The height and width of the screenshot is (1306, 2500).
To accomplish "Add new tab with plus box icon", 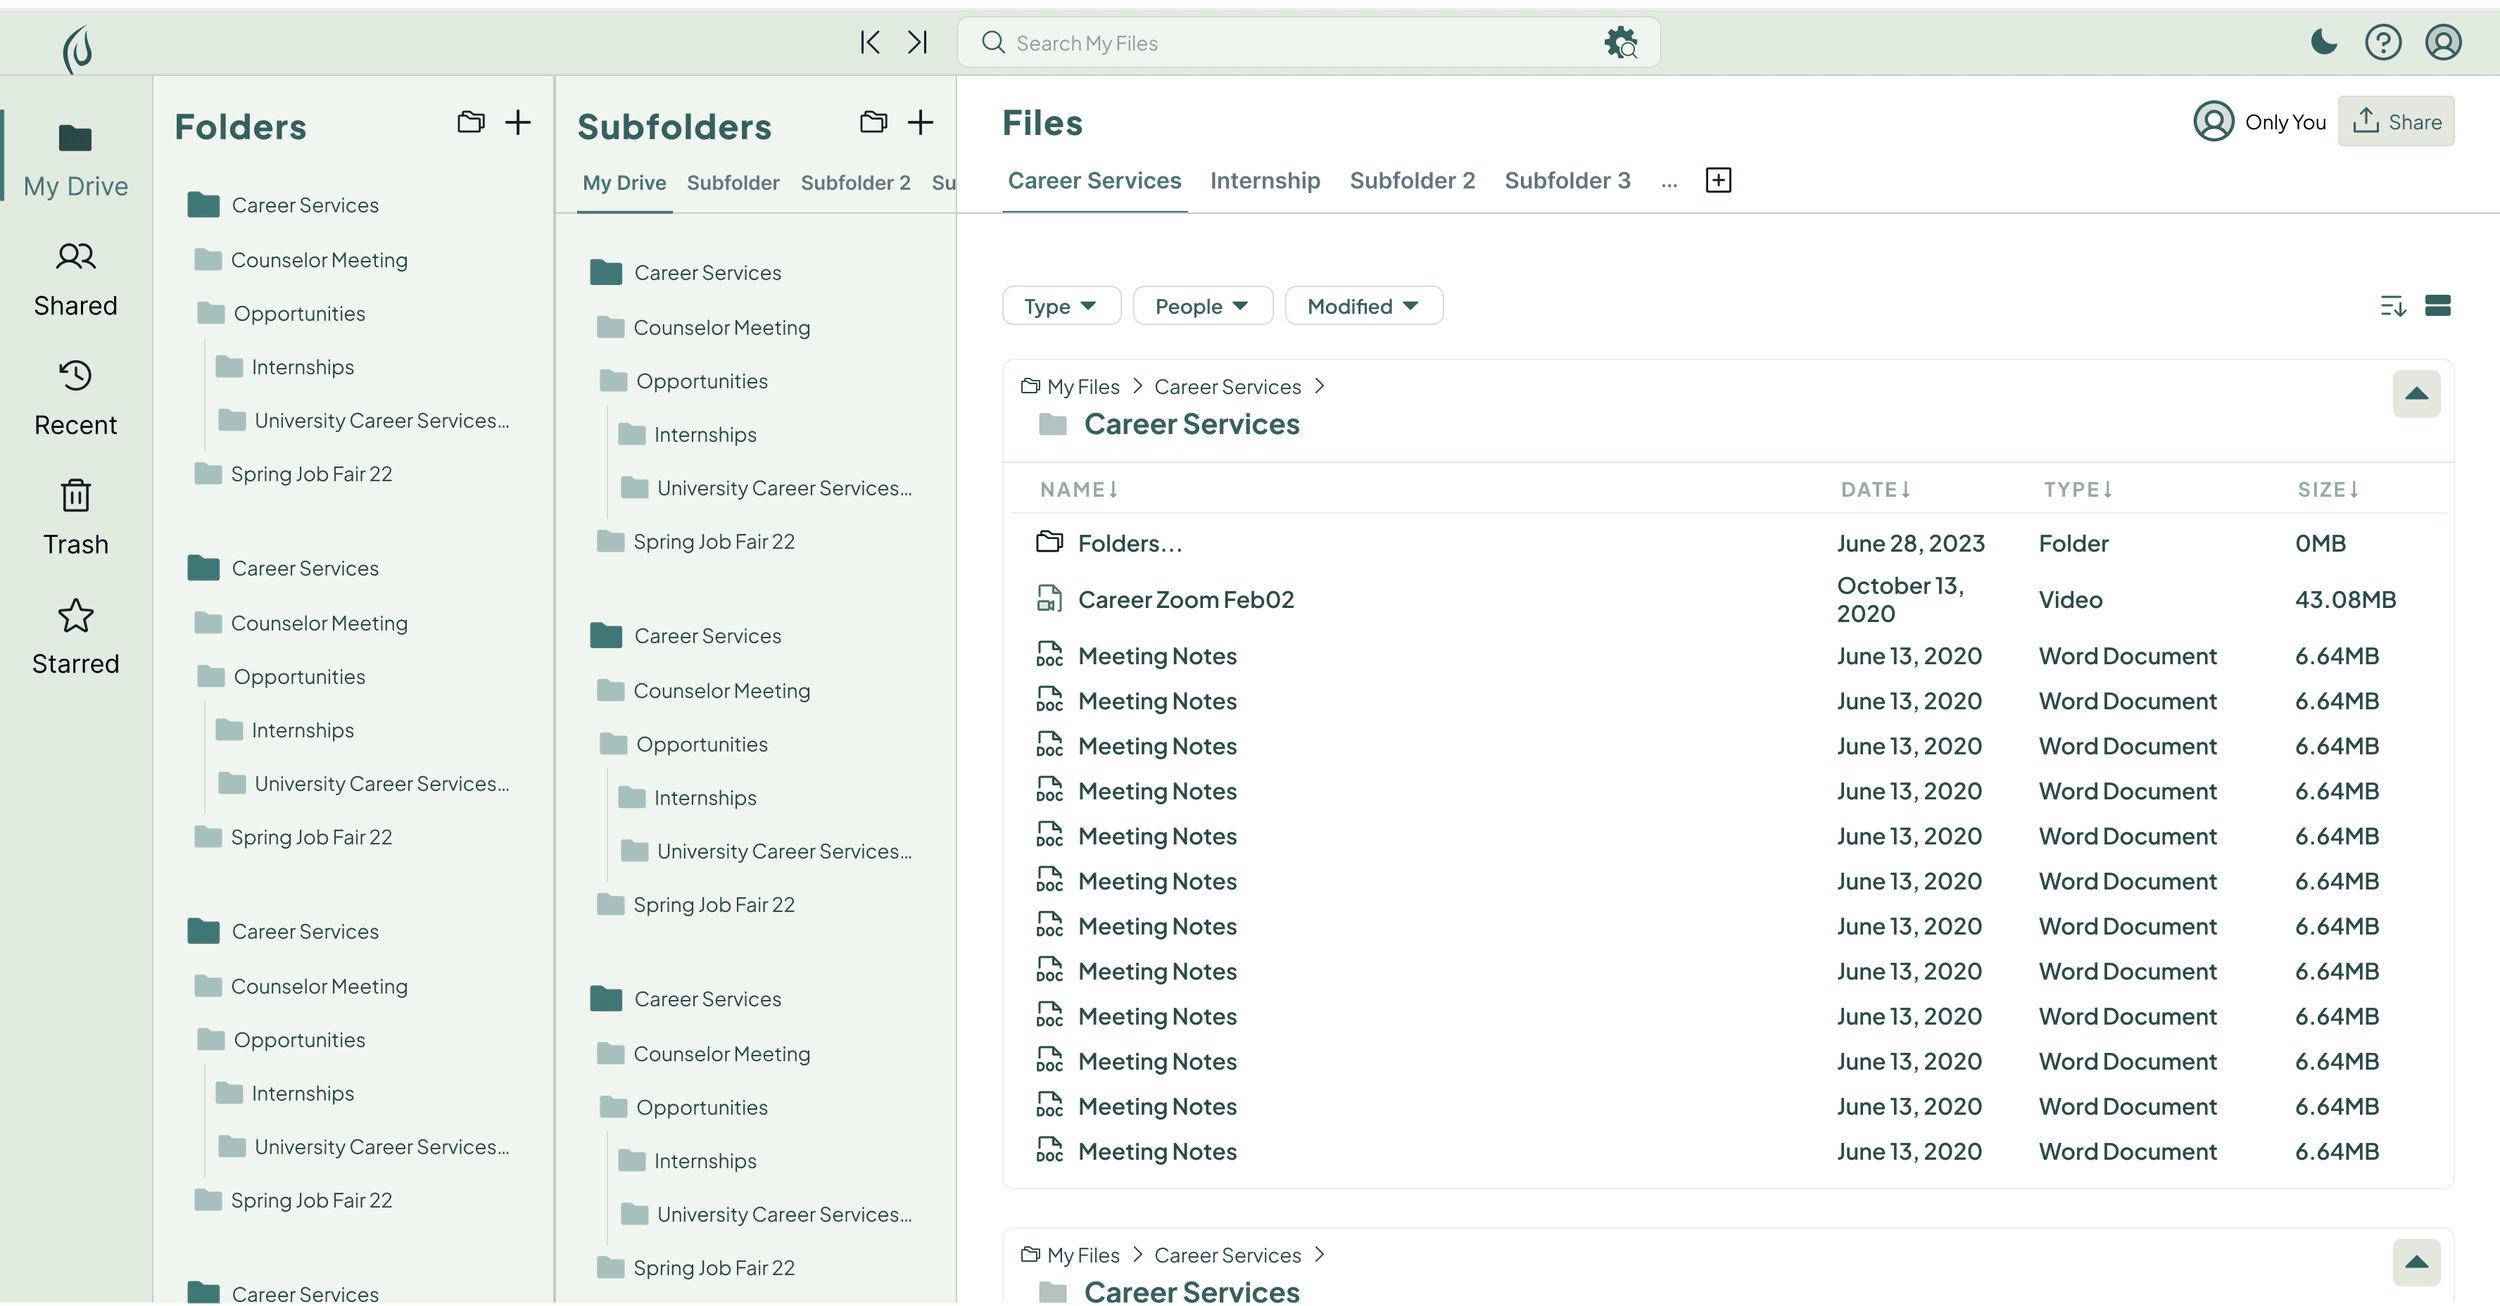I will tap(1719, 180).
